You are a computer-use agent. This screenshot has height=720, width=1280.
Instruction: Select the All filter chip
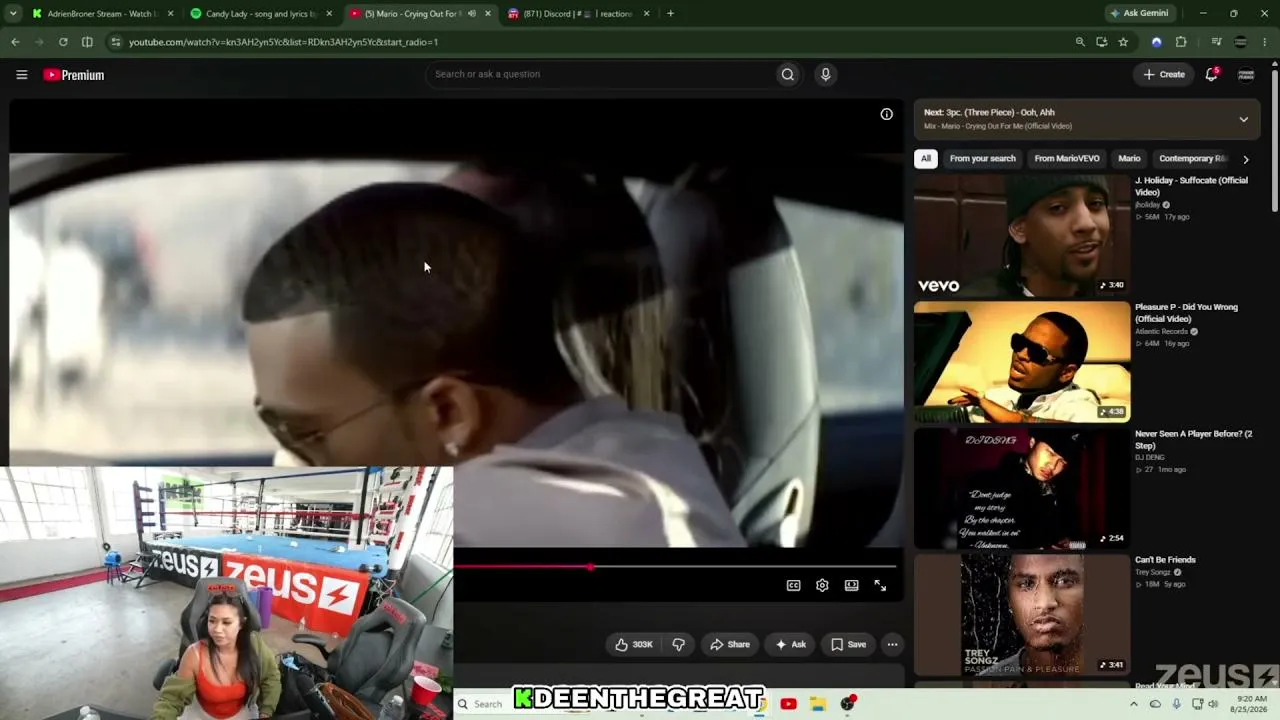[926, 159]
